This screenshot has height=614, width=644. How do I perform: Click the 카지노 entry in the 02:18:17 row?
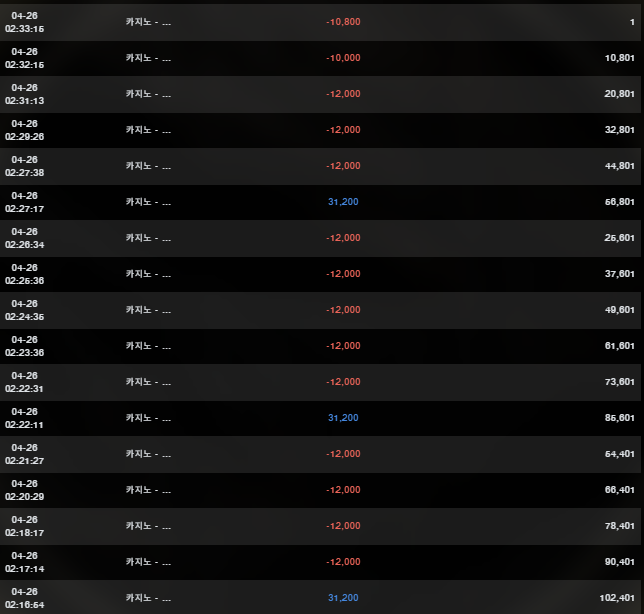tap(148, 526)
